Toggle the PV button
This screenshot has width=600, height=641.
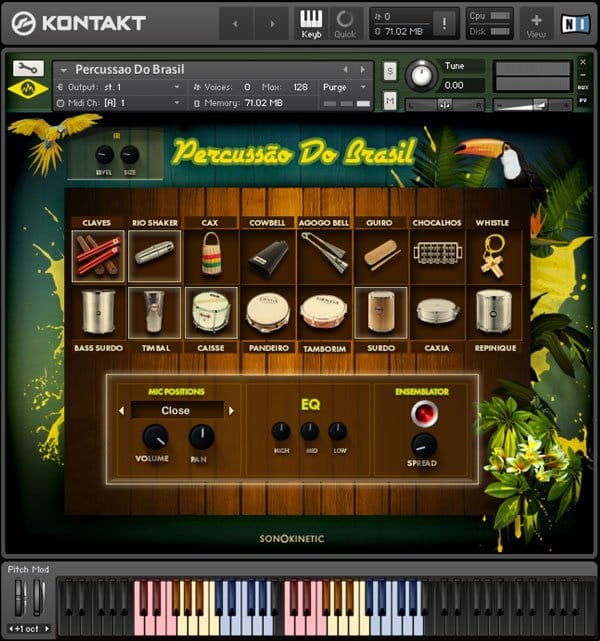tap(583, 100)
